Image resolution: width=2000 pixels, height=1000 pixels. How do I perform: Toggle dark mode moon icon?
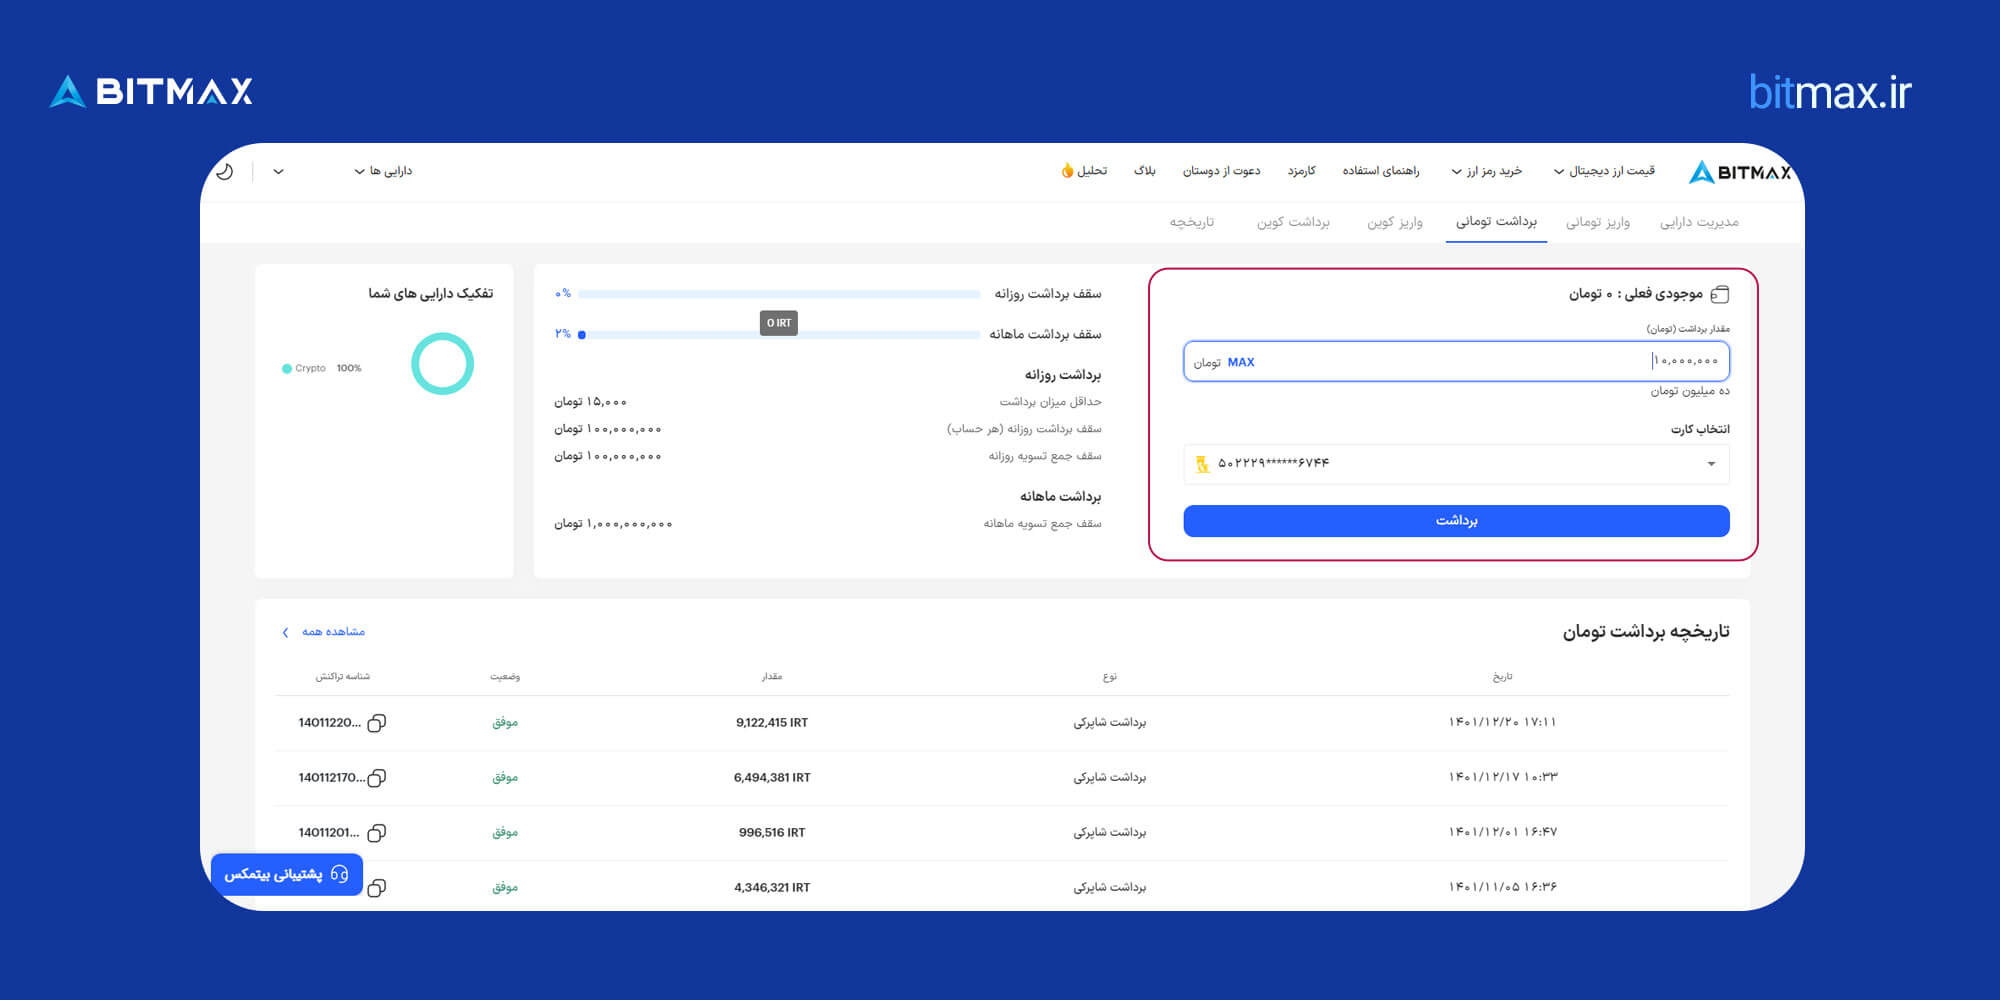tap(225, 171)
